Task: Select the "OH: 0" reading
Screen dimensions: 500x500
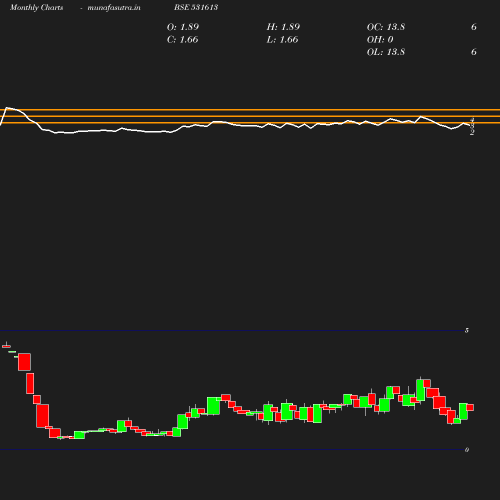Action: [380, 40]
